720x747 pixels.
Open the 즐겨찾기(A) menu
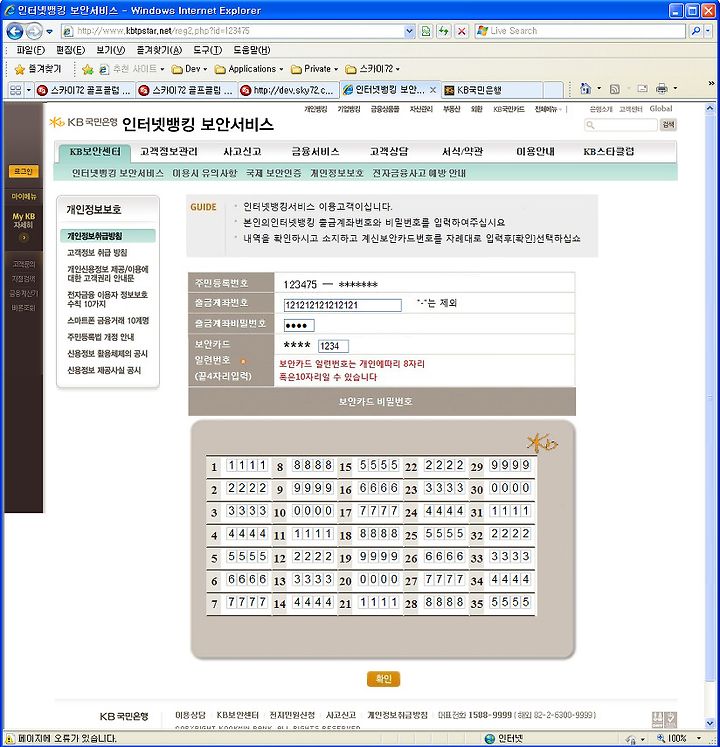(159, 50)
